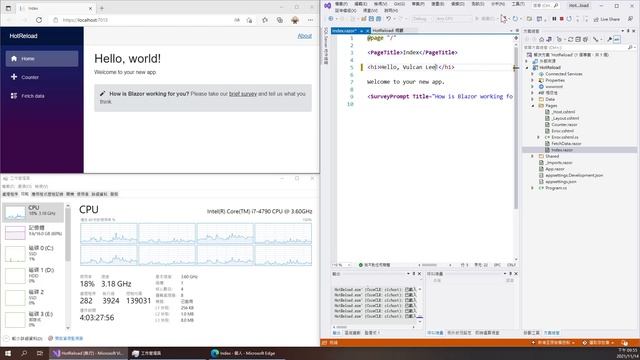Viewport: 640px width, 360px height.
Task: Open taskbar search magnifier
Action: (x=24, y=353)
